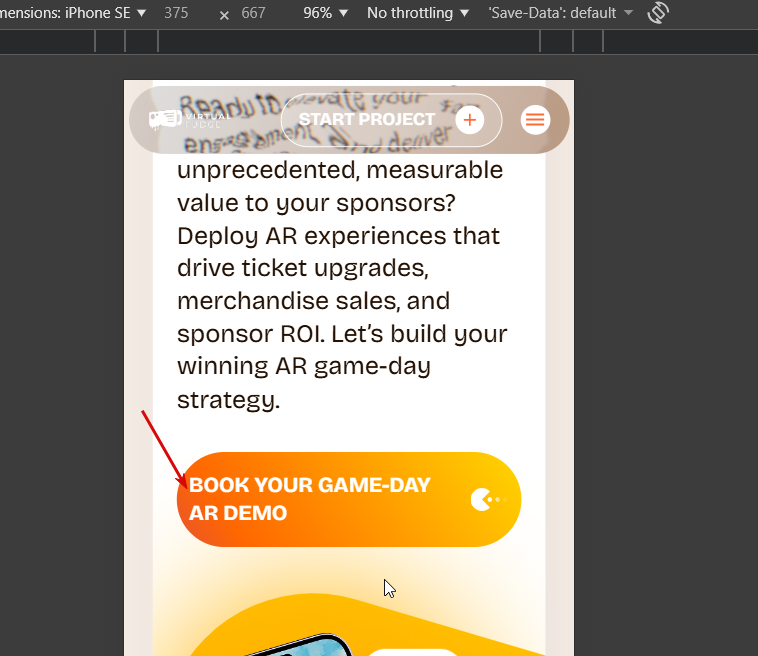Screen dimensions: 758x656
Task: Click the viewport height field showing 667
Action: pyautogui.click(x=253, y=13)
